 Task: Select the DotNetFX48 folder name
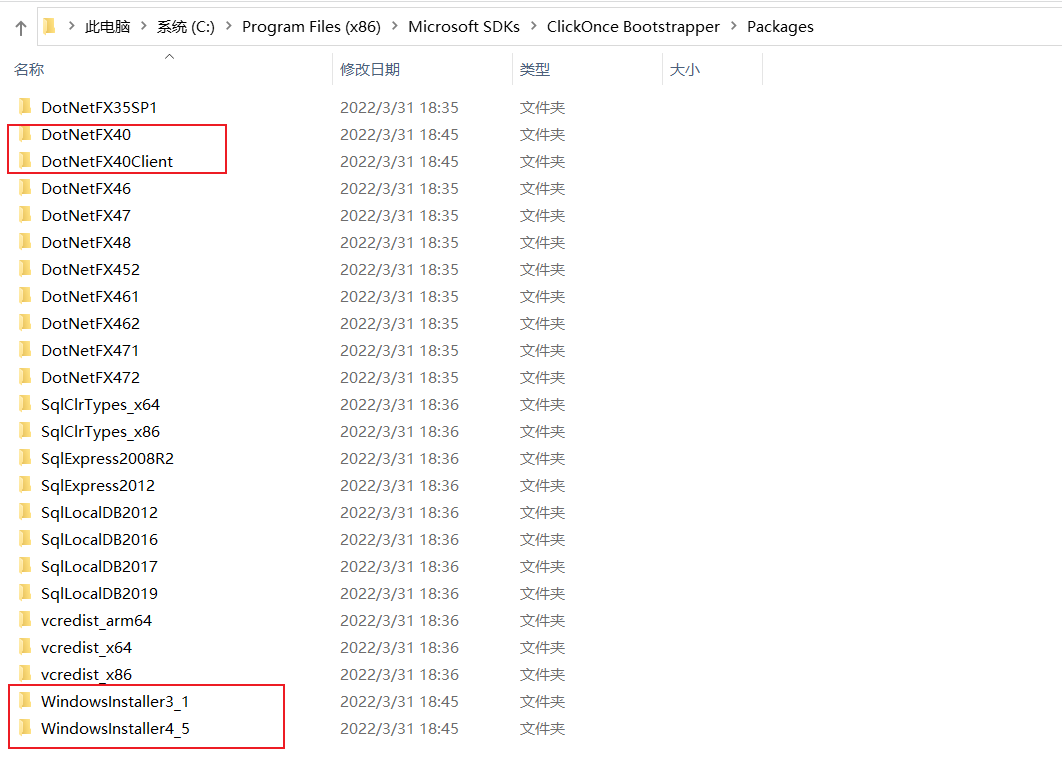click(86, 242)
